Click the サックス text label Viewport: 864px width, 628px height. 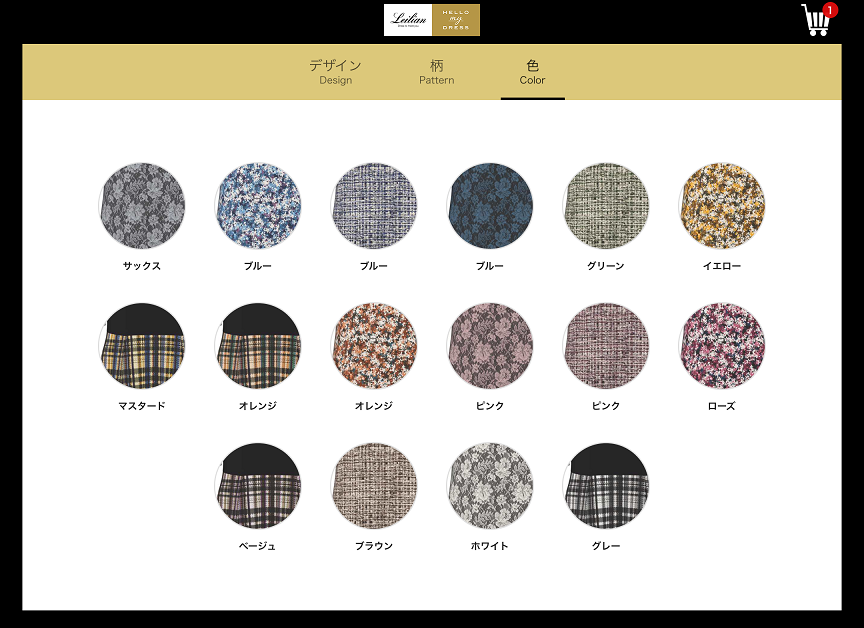(142, 266)
